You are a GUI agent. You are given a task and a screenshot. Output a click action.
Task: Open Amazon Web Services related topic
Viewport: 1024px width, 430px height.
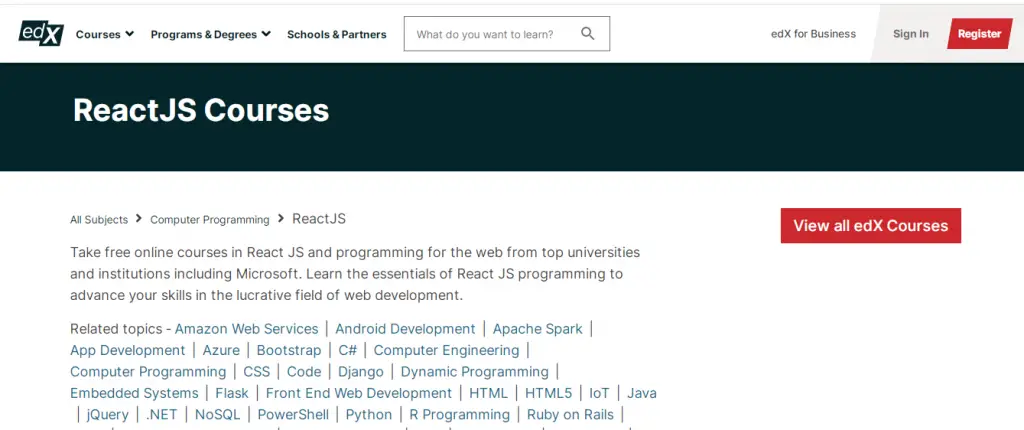246,329
